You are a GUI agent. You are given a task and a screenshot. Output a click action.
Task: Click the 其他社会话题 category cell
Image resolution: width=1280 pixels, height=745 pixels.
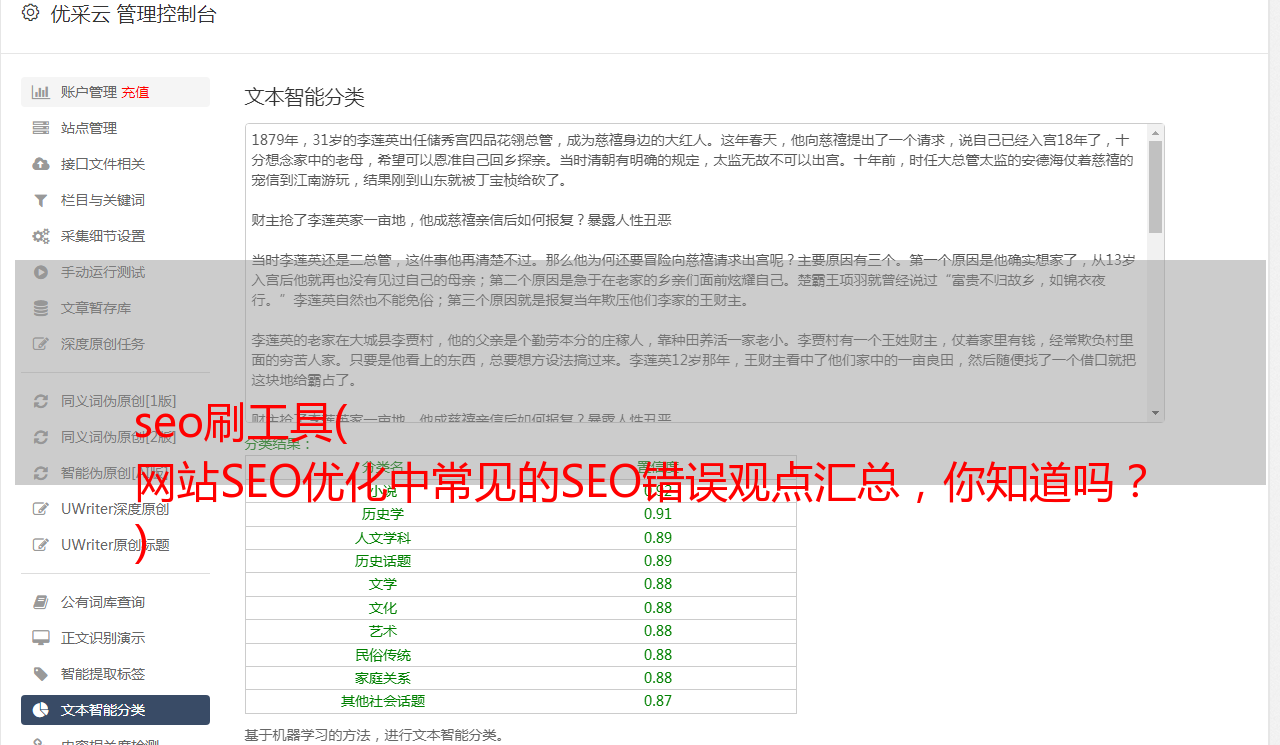click(383, 701)
